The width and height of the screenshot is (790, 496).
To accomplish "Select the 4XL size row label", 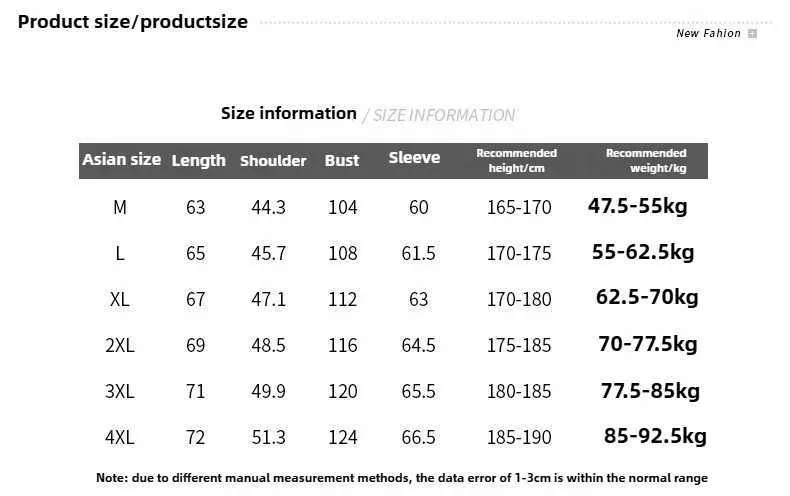I will [x=120, y=437].
